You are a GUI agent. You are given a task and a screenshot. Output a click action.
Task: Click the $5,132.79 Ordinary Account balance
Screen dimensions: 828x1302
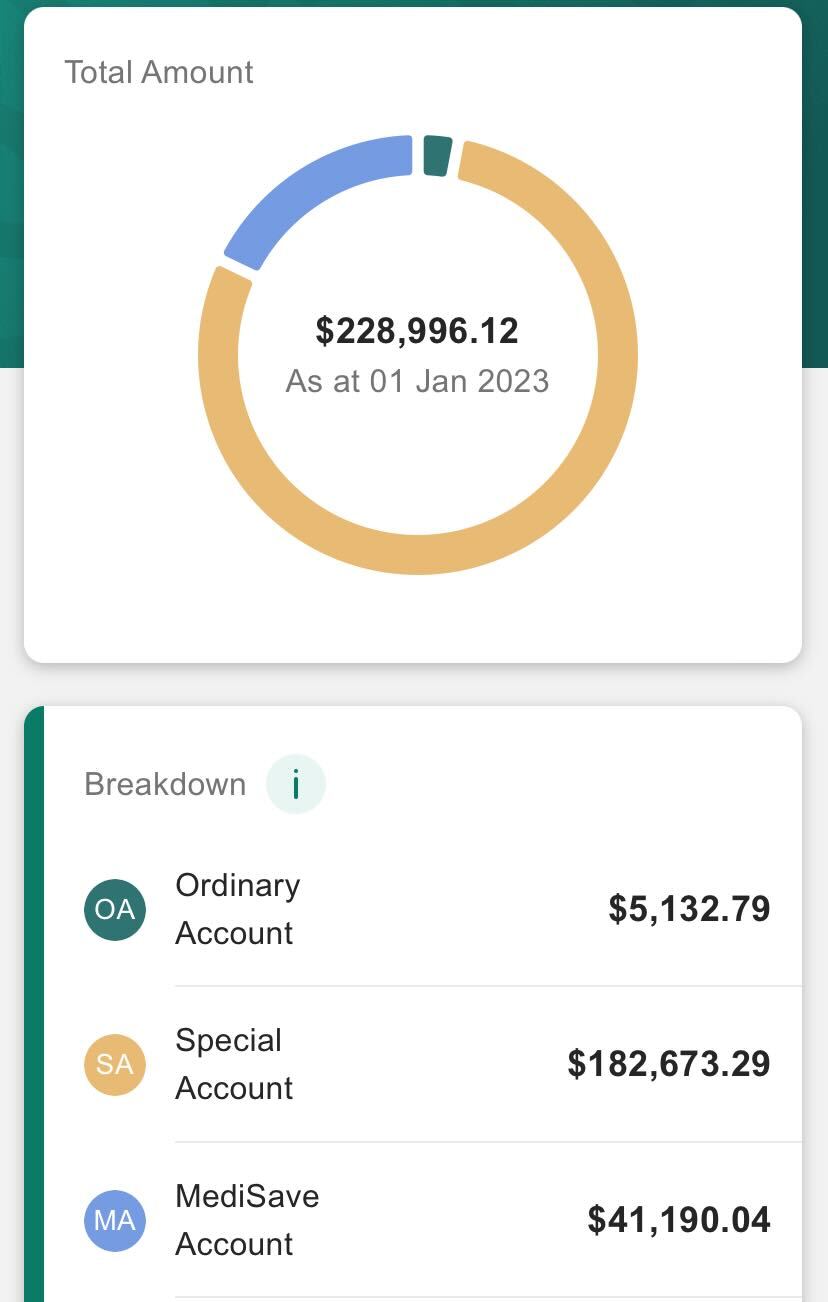[x=690, y=909]
